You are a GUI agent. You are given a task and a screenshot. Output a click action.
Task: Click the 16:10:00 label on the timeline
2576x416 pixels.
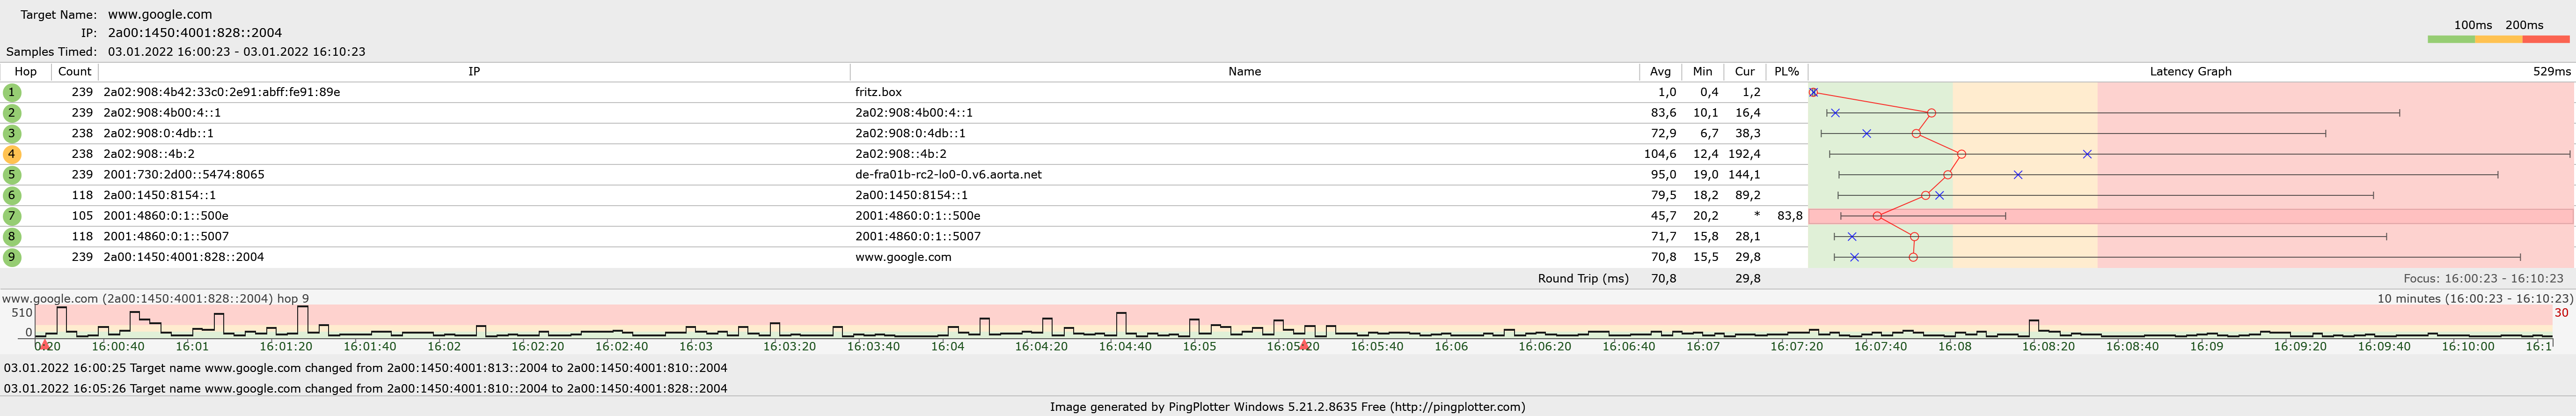point(2467,346)
